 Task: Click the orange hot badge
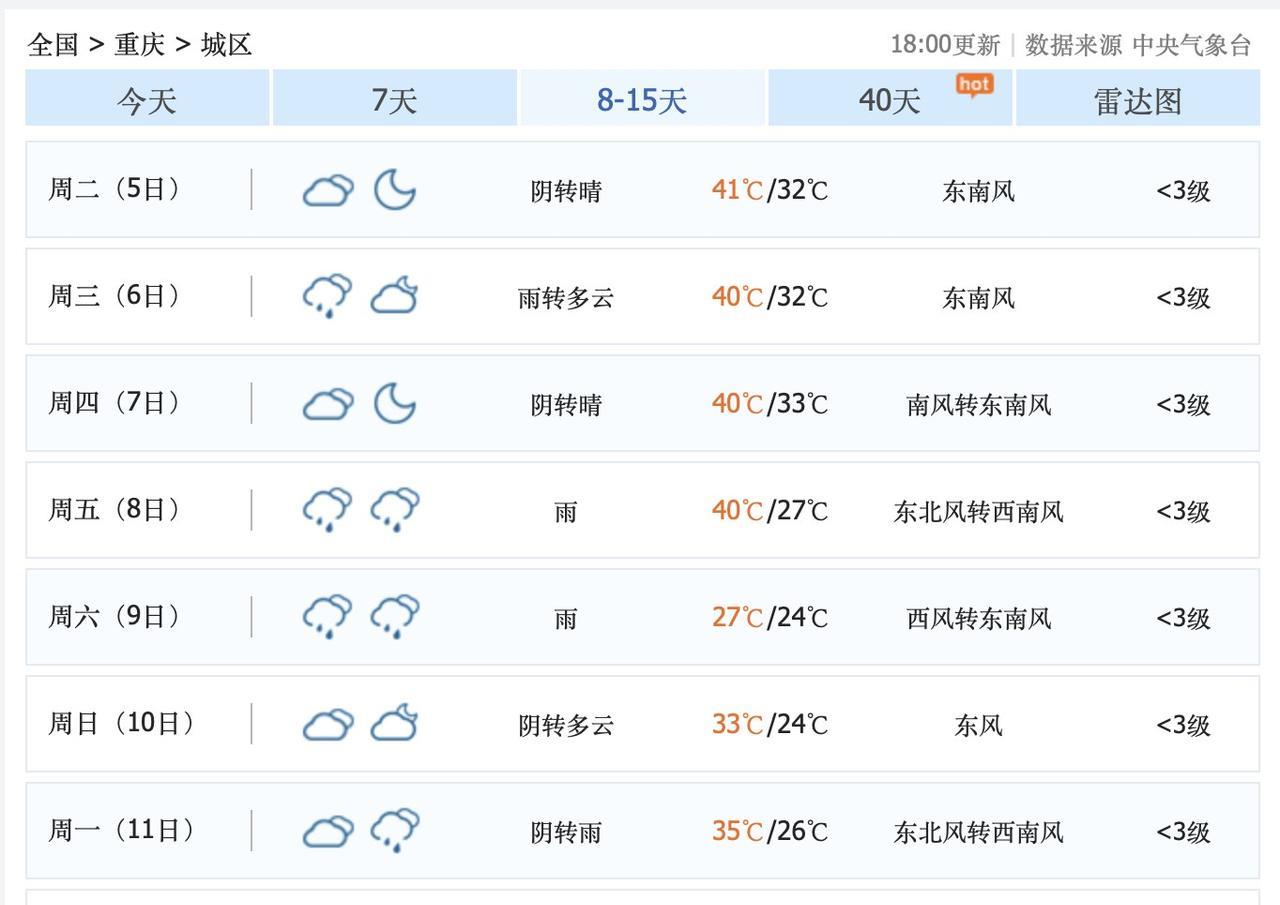[974, 85]
